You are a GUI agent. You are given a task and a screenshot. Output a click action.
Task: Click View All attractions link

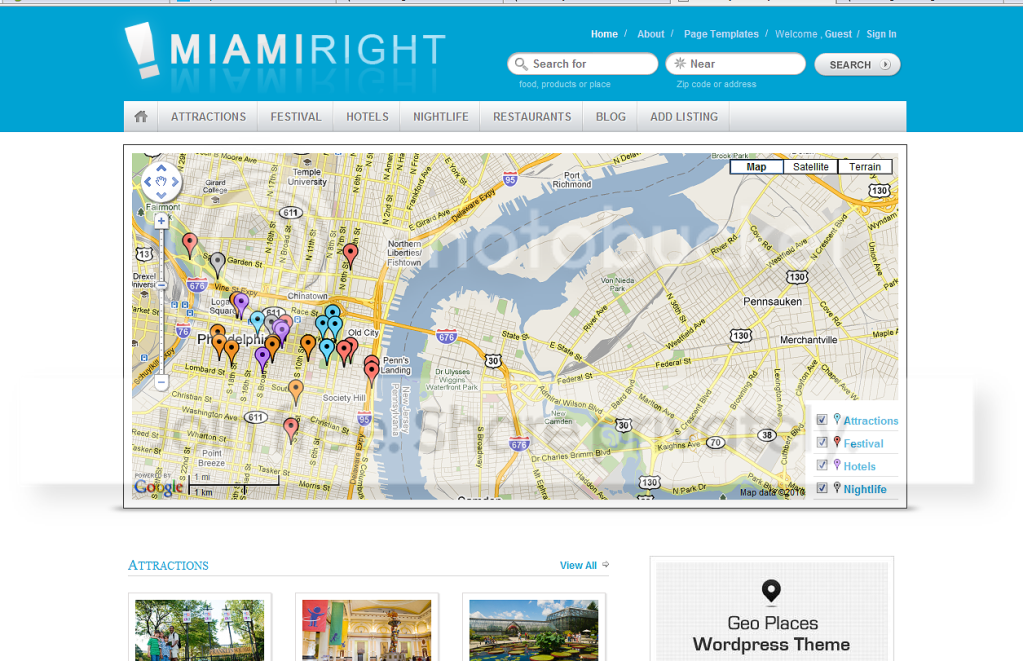click(x=578, y=565)
